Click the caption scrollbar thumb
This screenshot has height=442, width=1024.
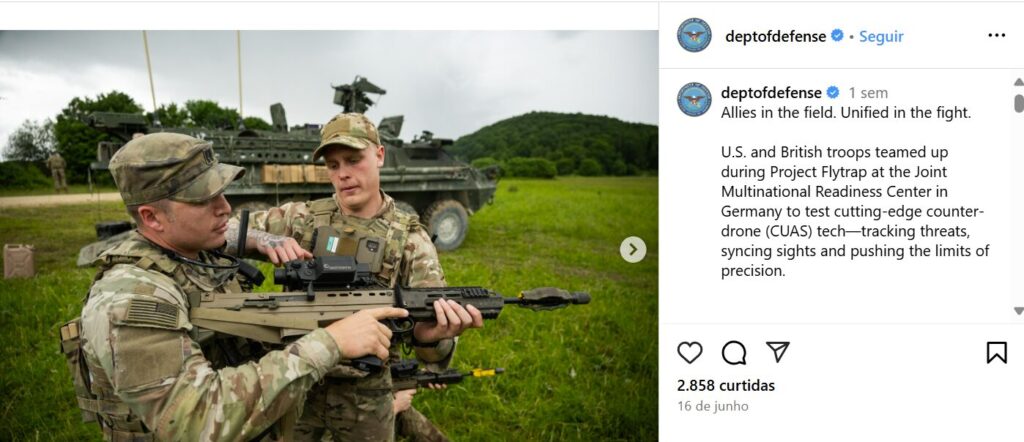(x=1019, y=103)
